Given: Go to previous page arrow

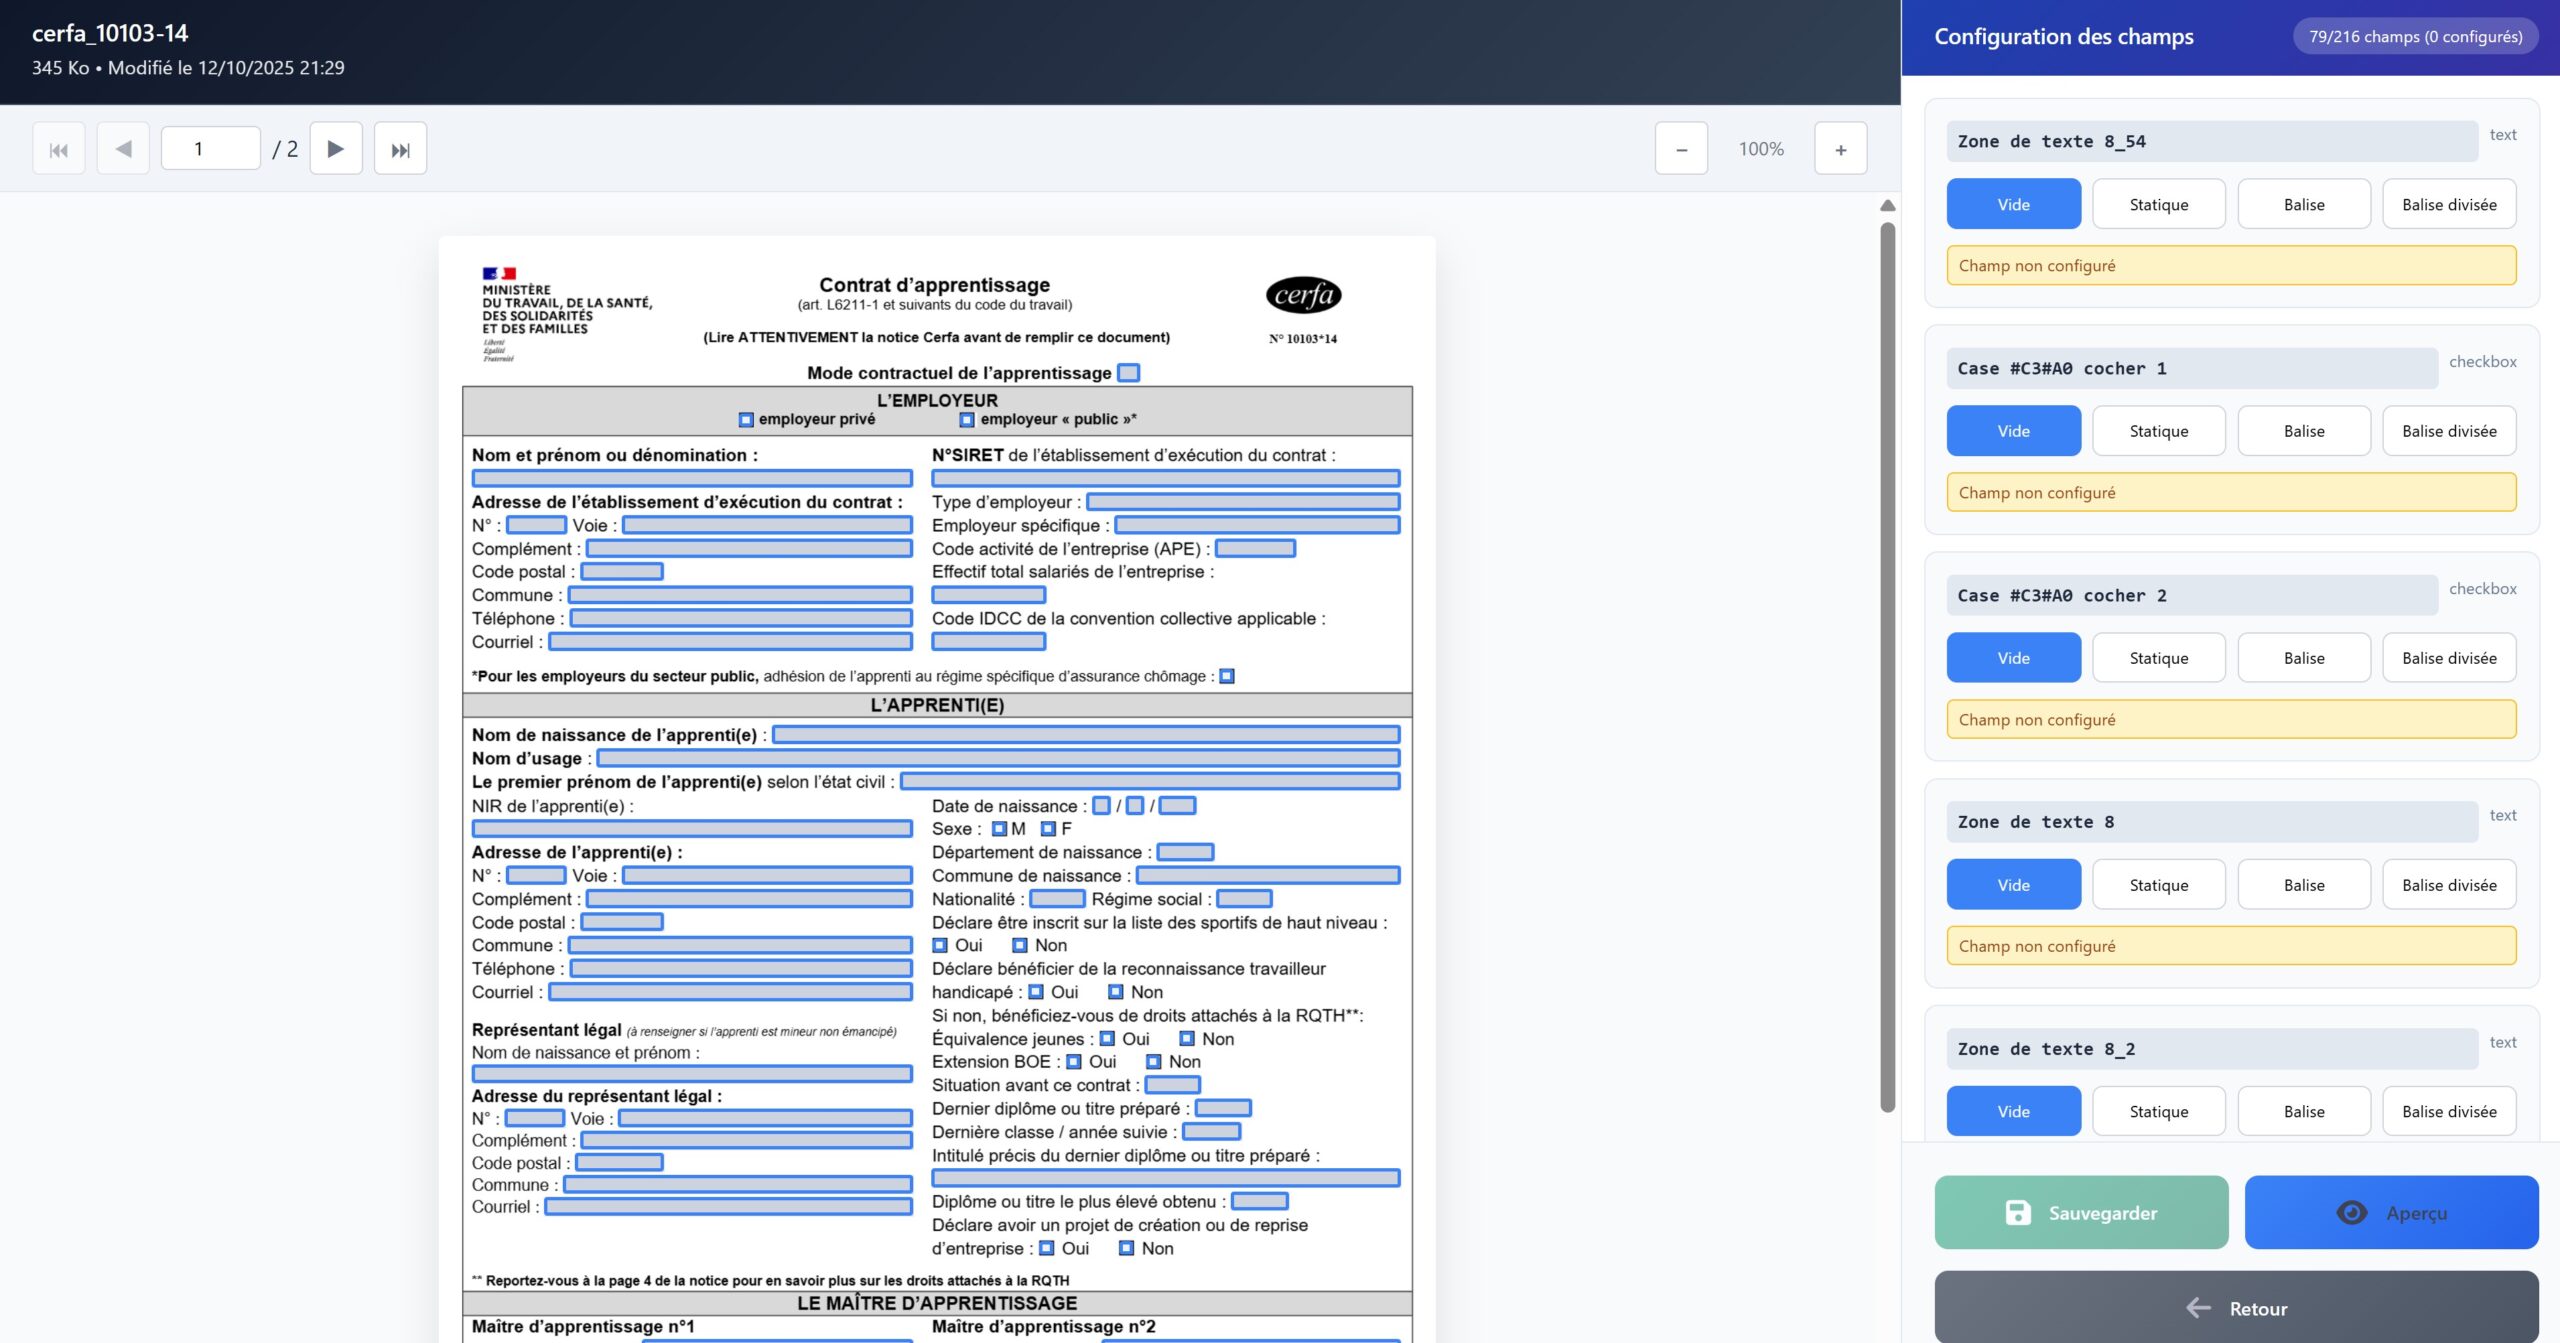Looking at the screenshot, I should [123, 149].
